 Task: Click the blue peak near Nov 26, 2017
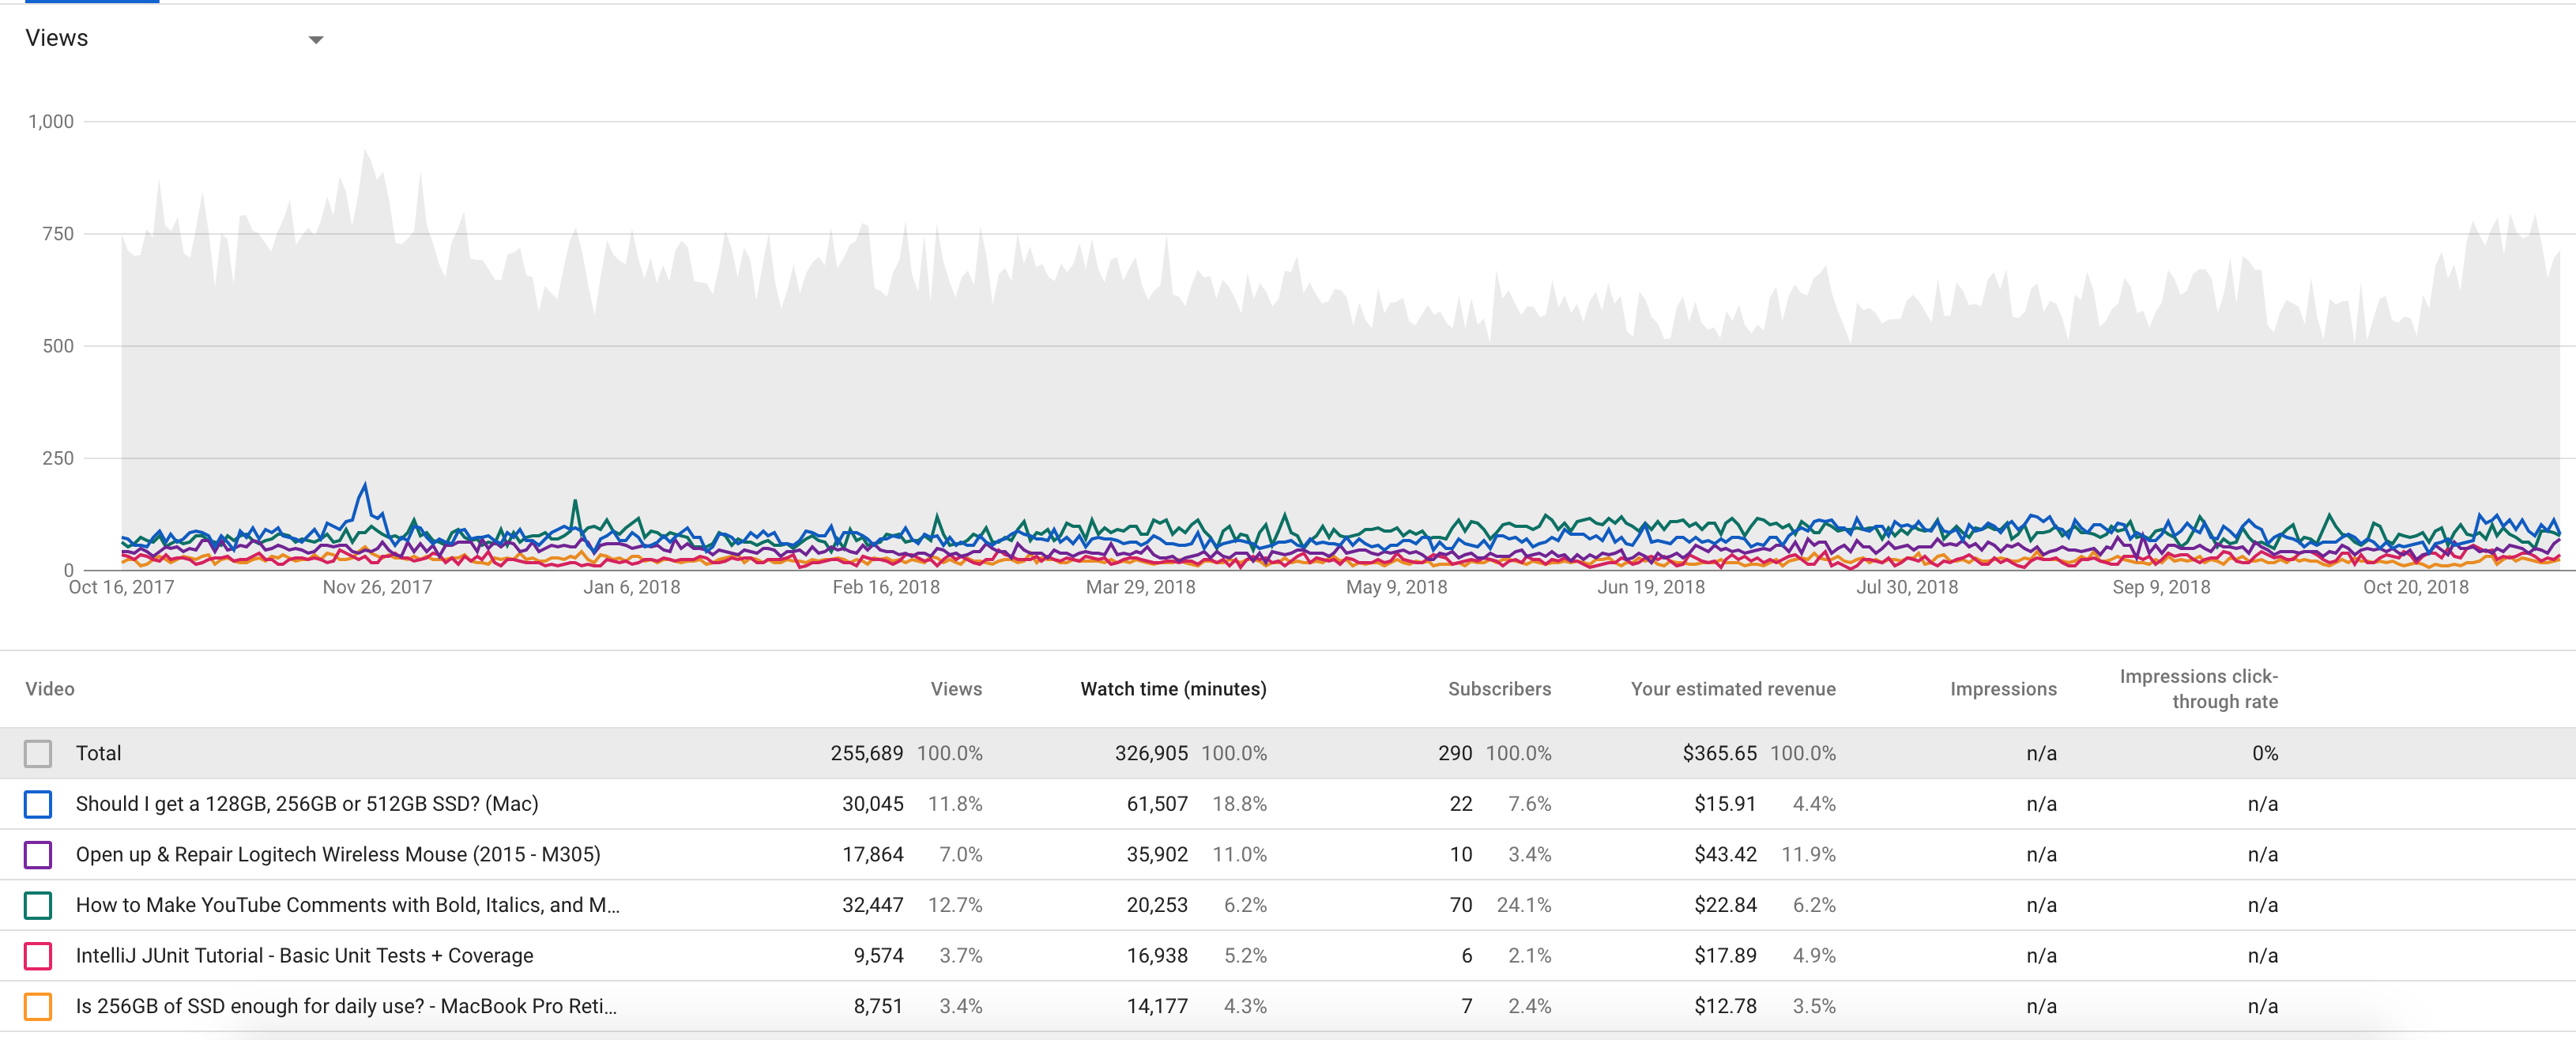click(365, 486)
